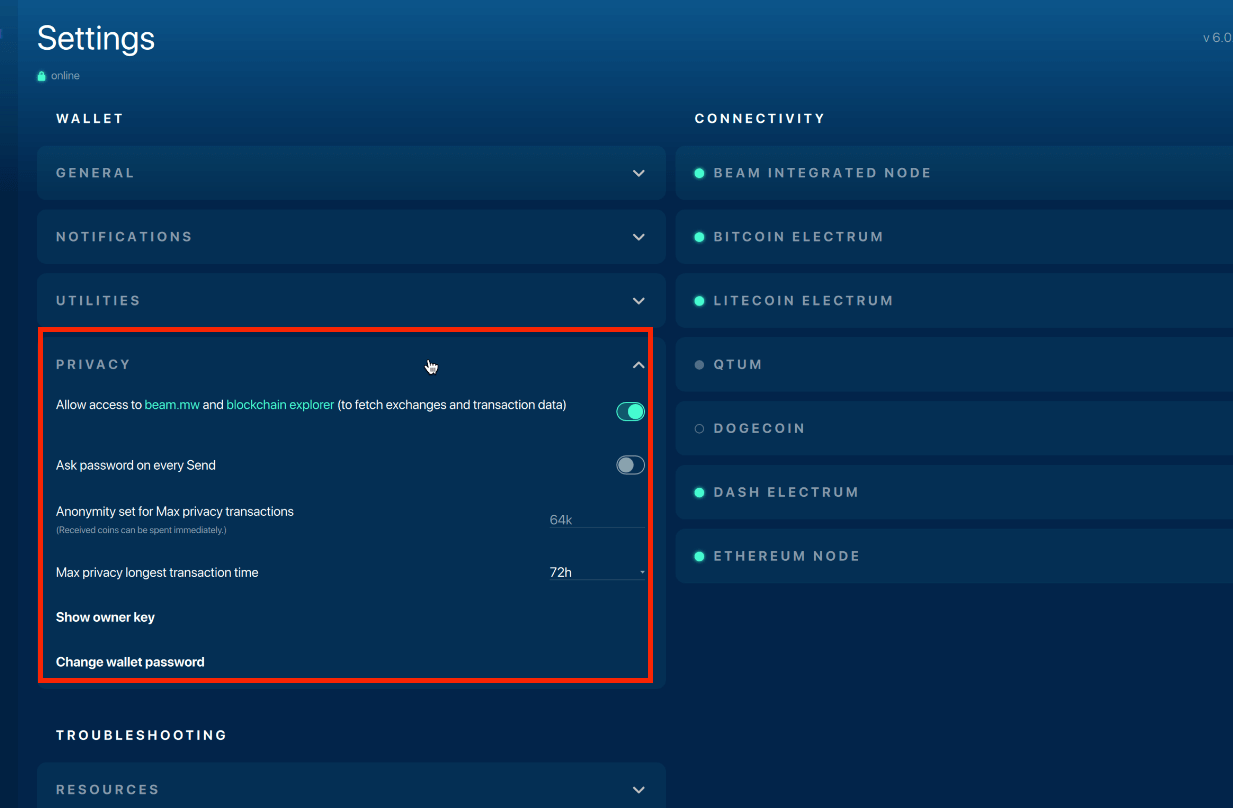Expand the Notifications section chevron
Screen dimensions: 1233x808
tap(639, 237)
